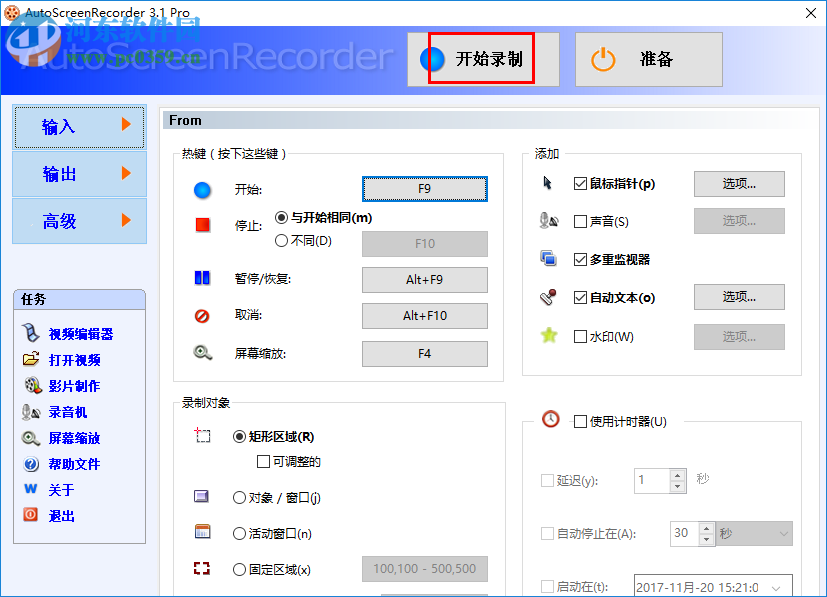Open the 高级 advanced panel
The height and width of the screenshot is (597, 827).
pyautogui.click(x=79, y=220)
